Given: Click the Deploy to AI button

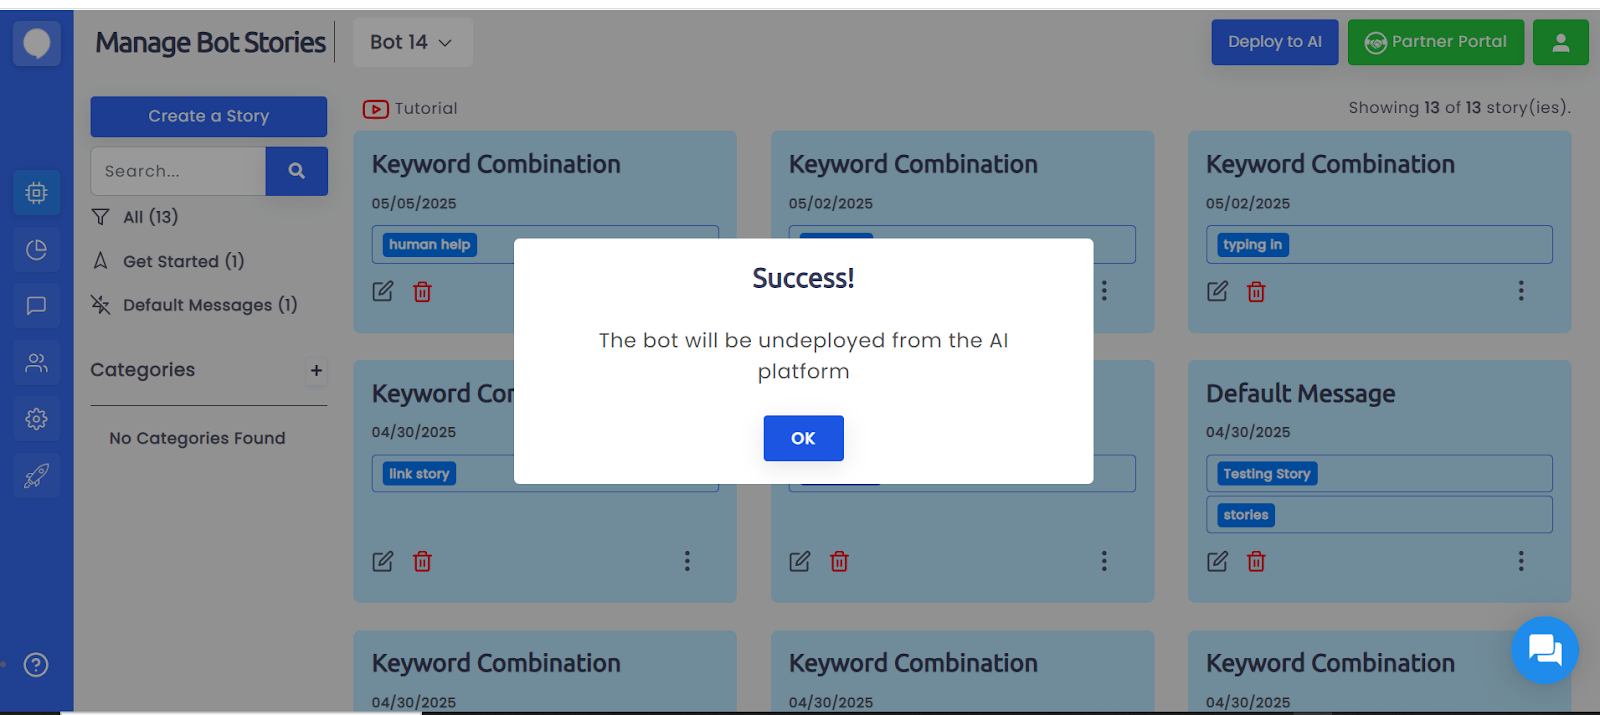Looking at the screenshot, I should (x=1274, y=42).
